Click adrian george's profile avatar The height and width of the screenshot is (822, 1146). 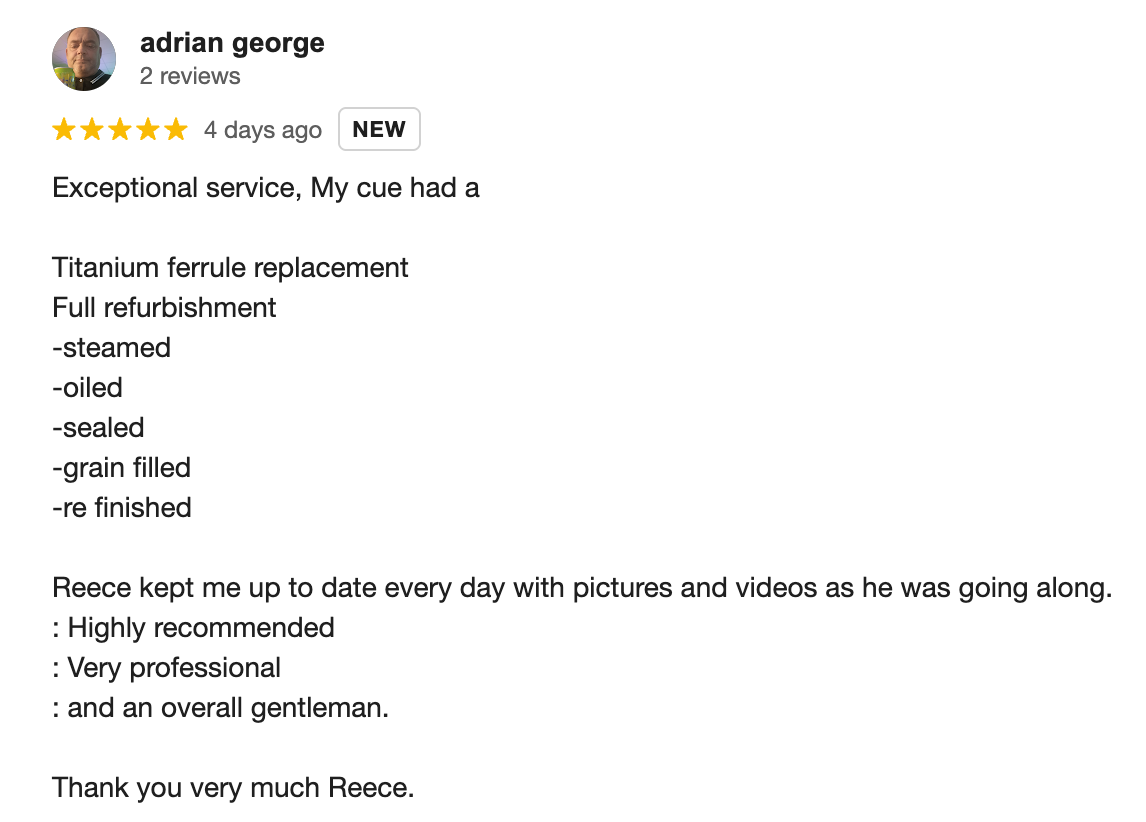(84, 59)
